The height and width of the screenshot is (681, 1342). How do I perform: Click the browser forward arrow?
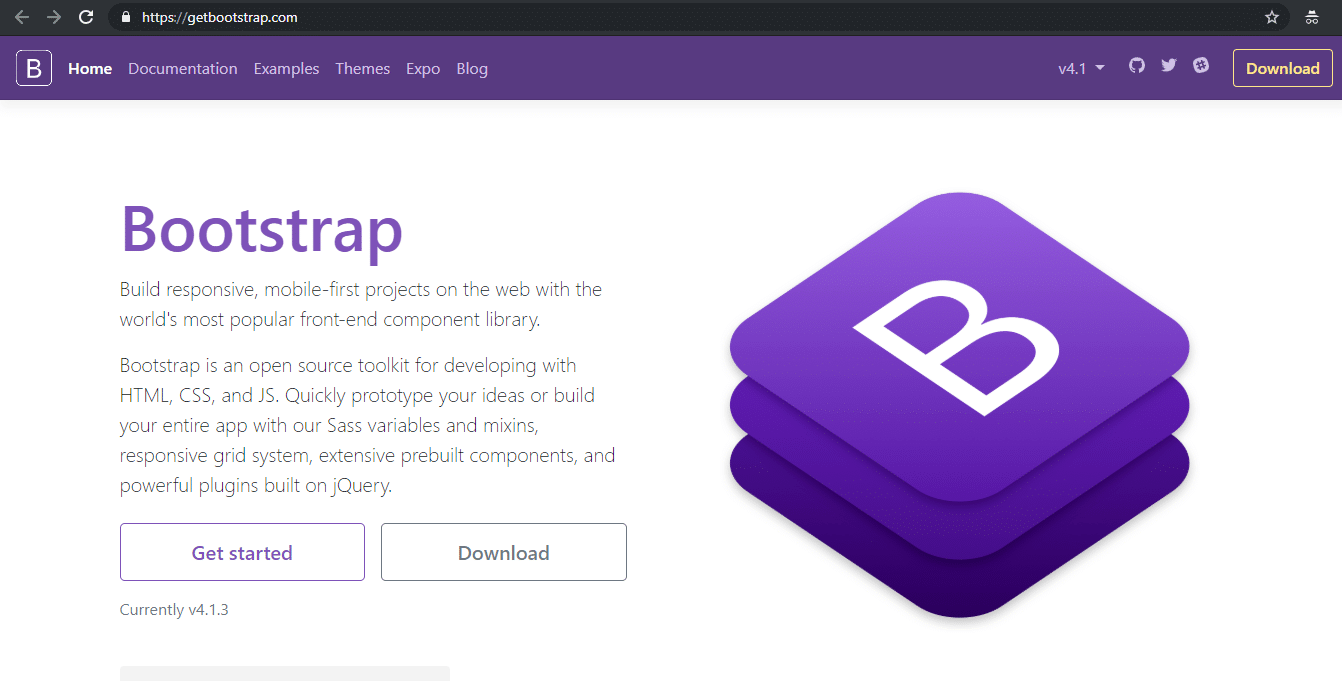[x=54, y=17]
